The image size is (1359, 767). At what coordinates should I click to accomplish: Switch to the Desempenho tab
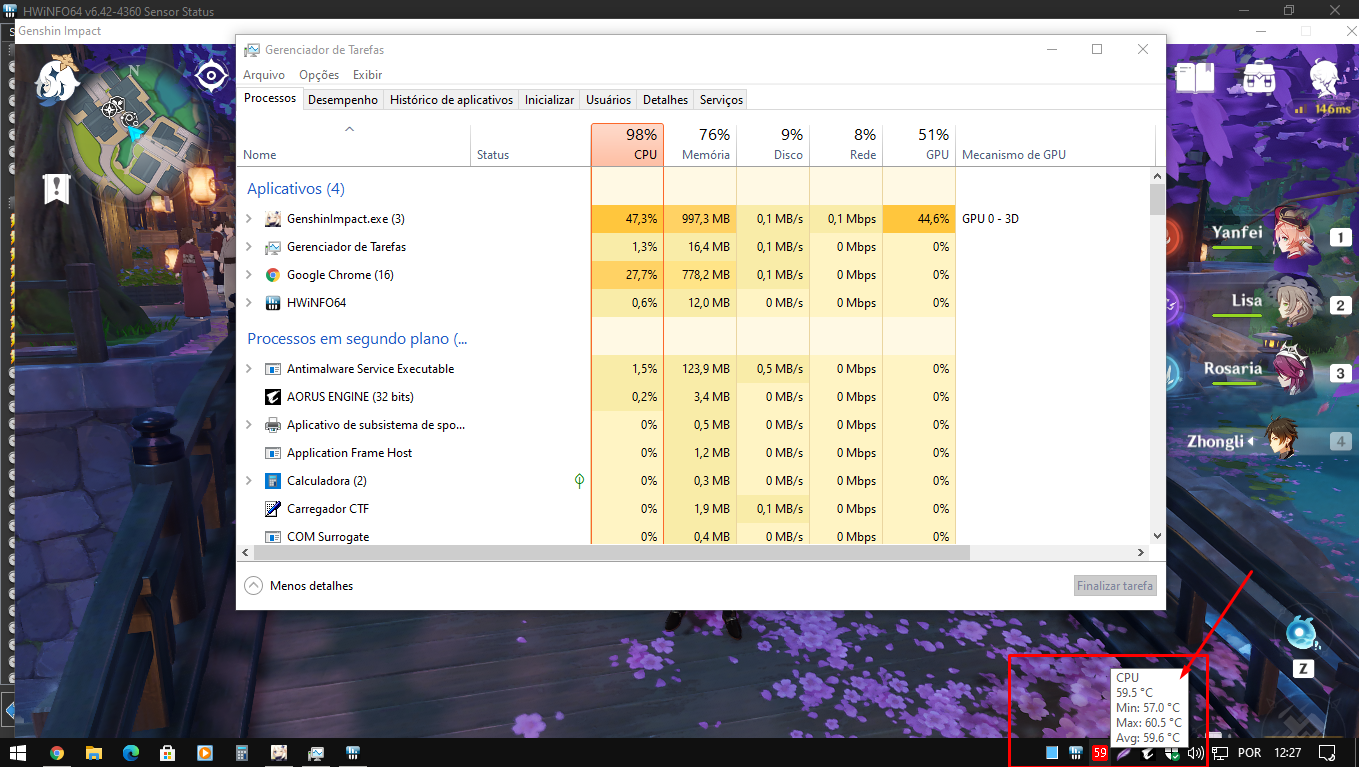[x=343, y=100]
